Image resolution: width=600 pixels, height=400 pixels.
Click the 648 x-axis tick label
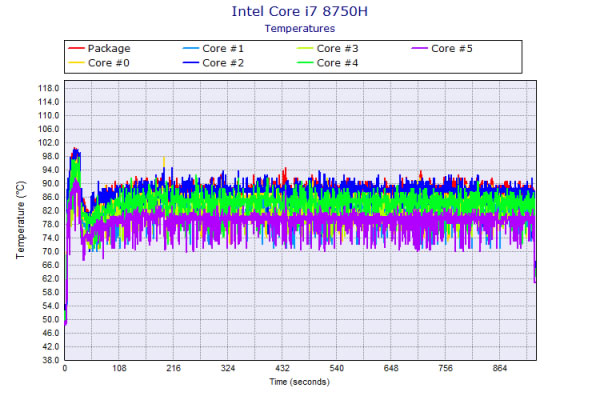[x=391, y=368]
